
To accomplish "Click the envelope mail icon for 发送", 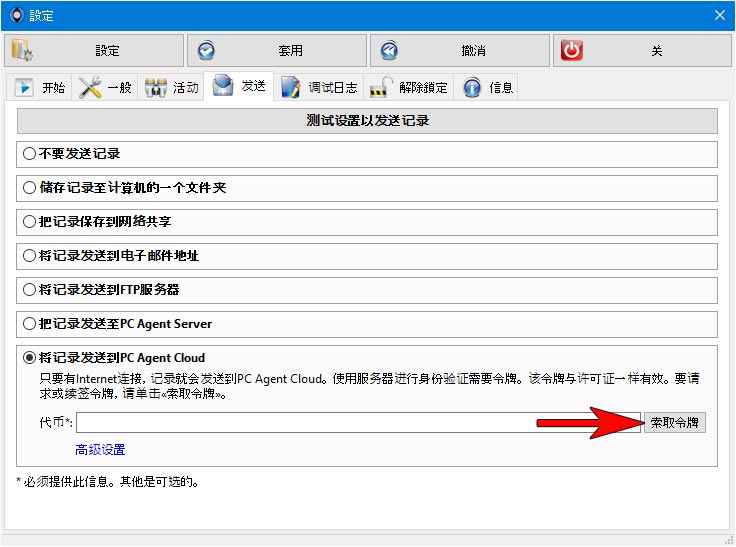I will point(222,85).
